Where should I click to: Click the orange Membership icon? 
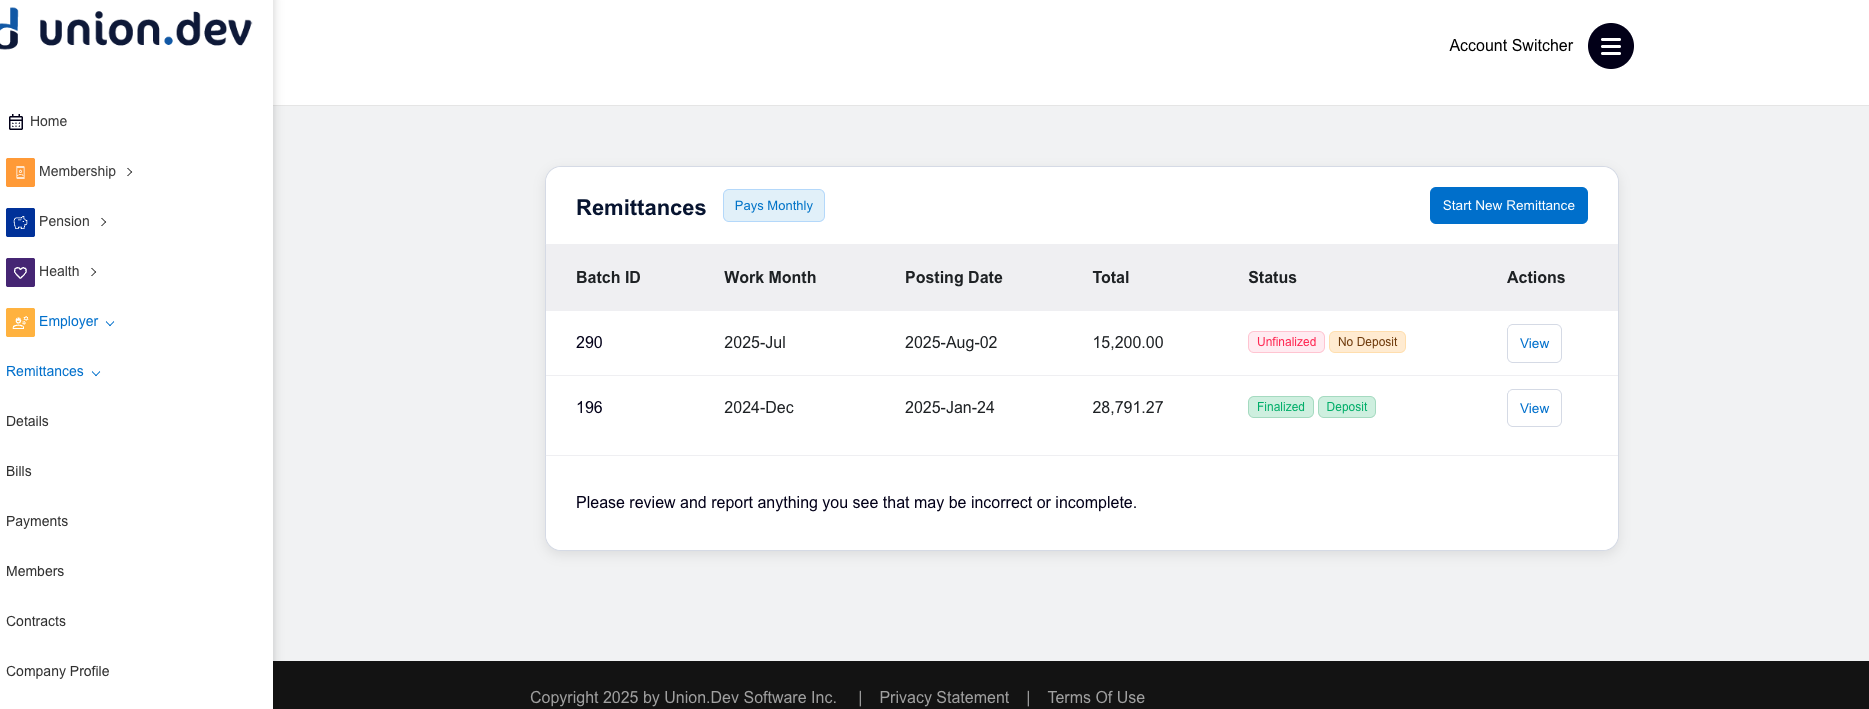point(20,172)
